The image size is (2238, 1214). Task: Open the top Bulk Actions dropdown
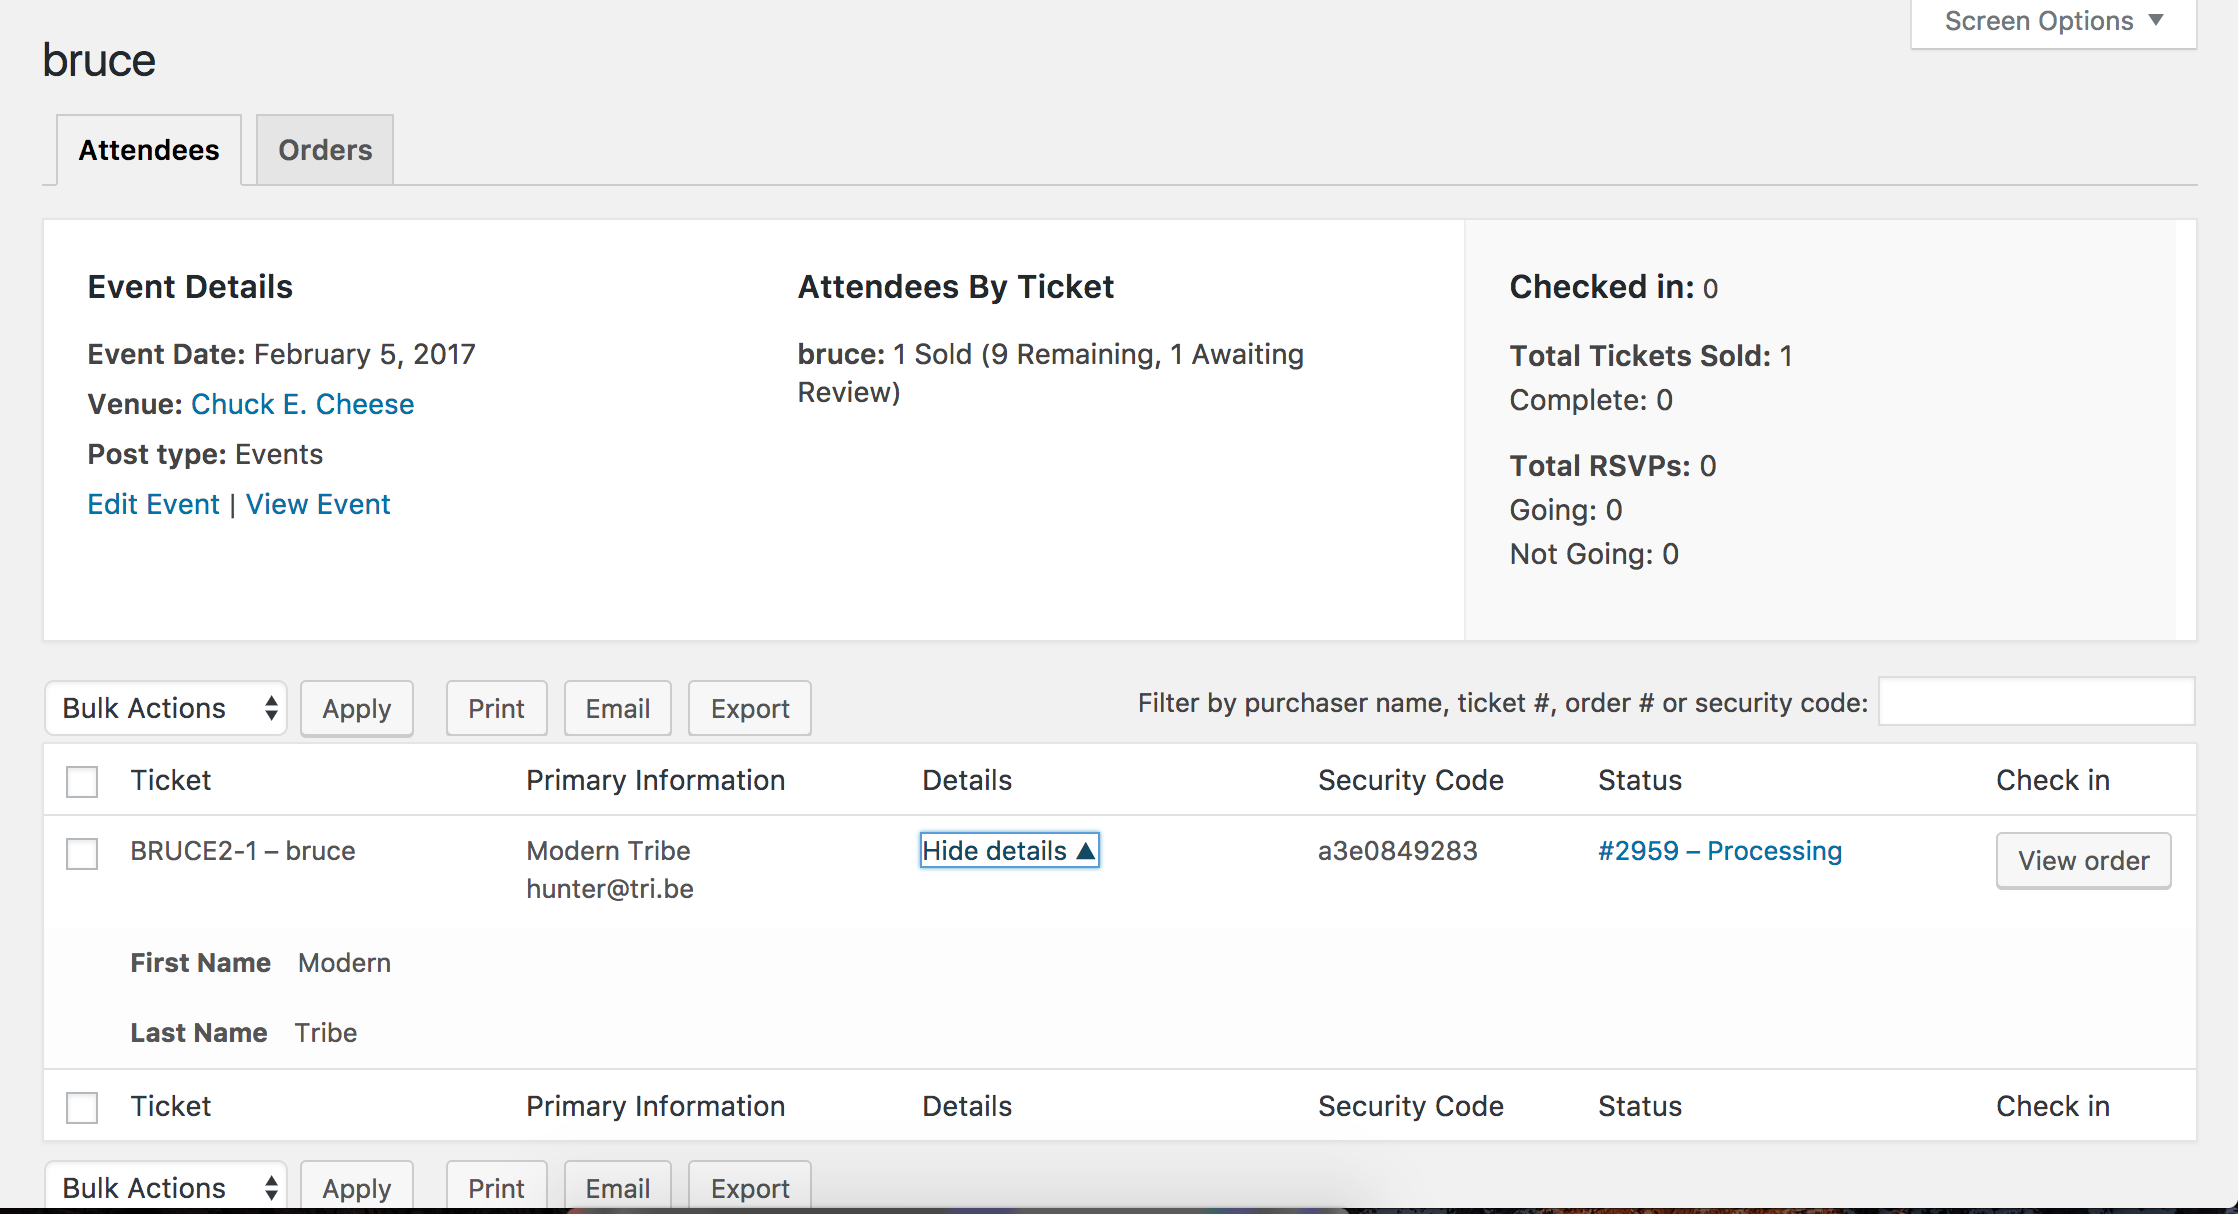pos(166,708)
